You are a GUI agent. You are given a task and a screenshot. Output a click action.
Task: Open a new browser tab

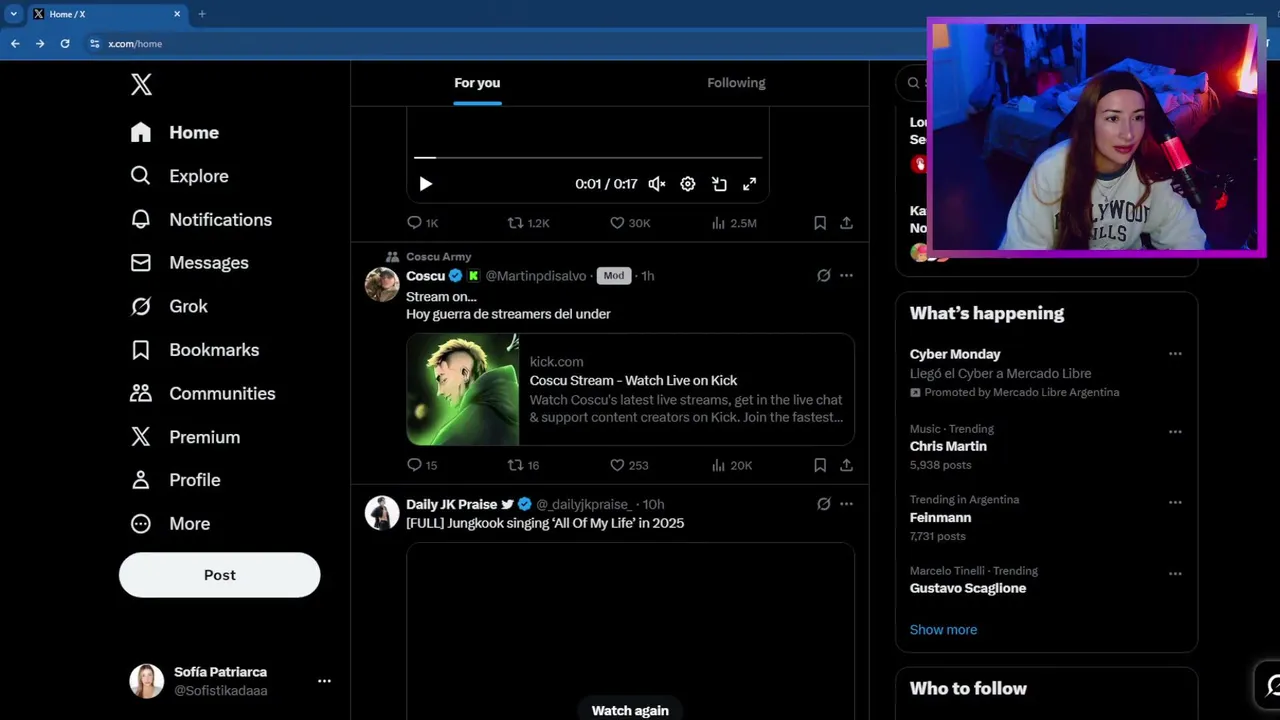[x=202, y=14]
